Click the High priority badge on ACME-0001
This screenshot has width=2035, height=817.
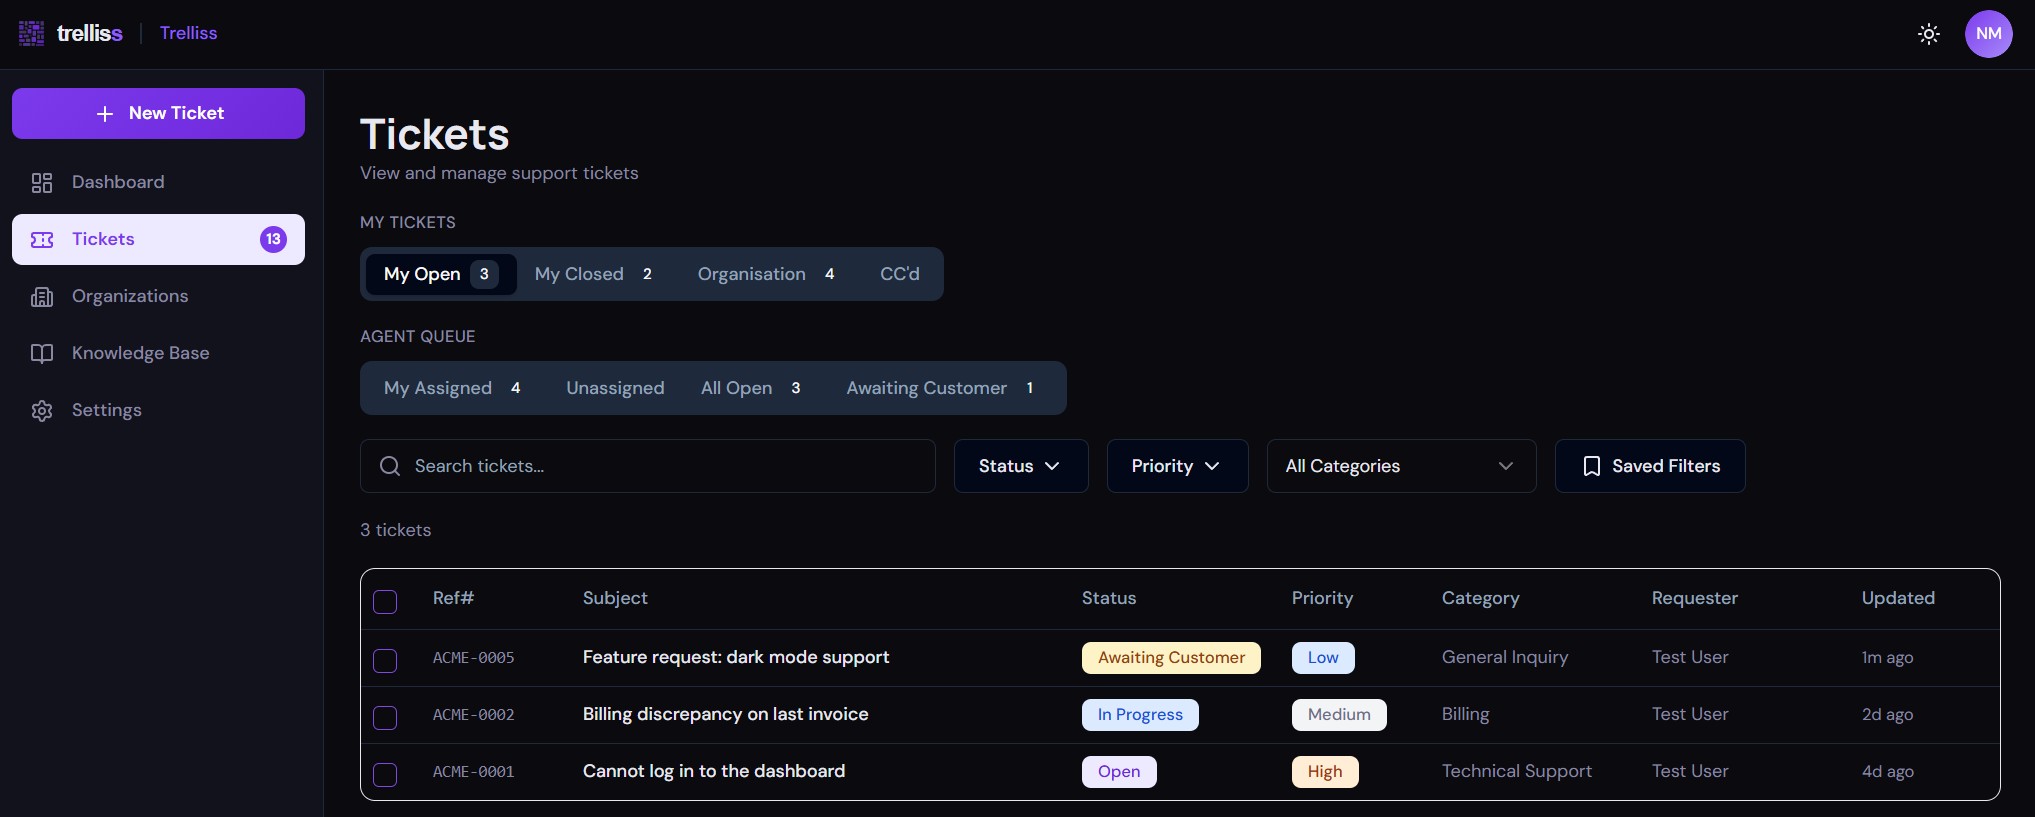point(1324,772)
